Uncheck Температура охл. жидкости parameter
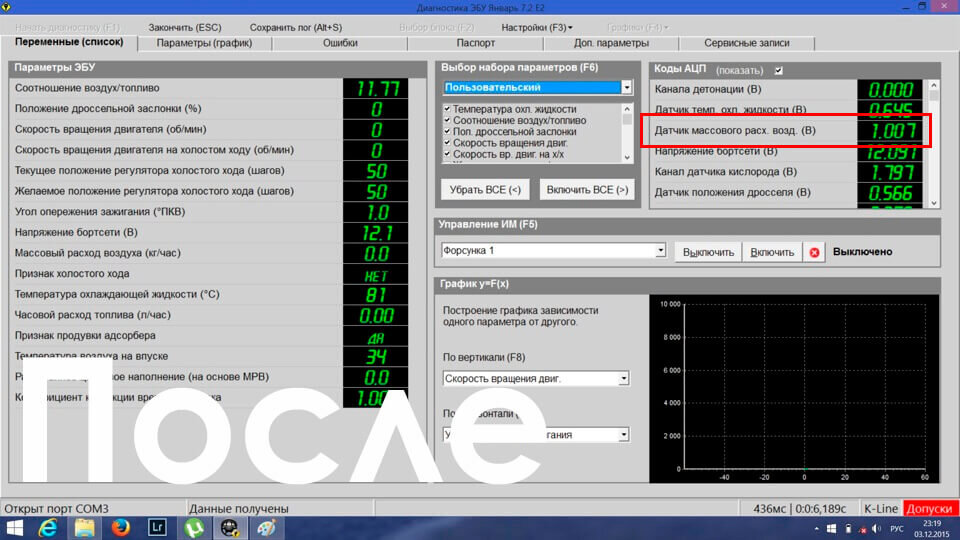960x540 pixels. coord(447,109)
